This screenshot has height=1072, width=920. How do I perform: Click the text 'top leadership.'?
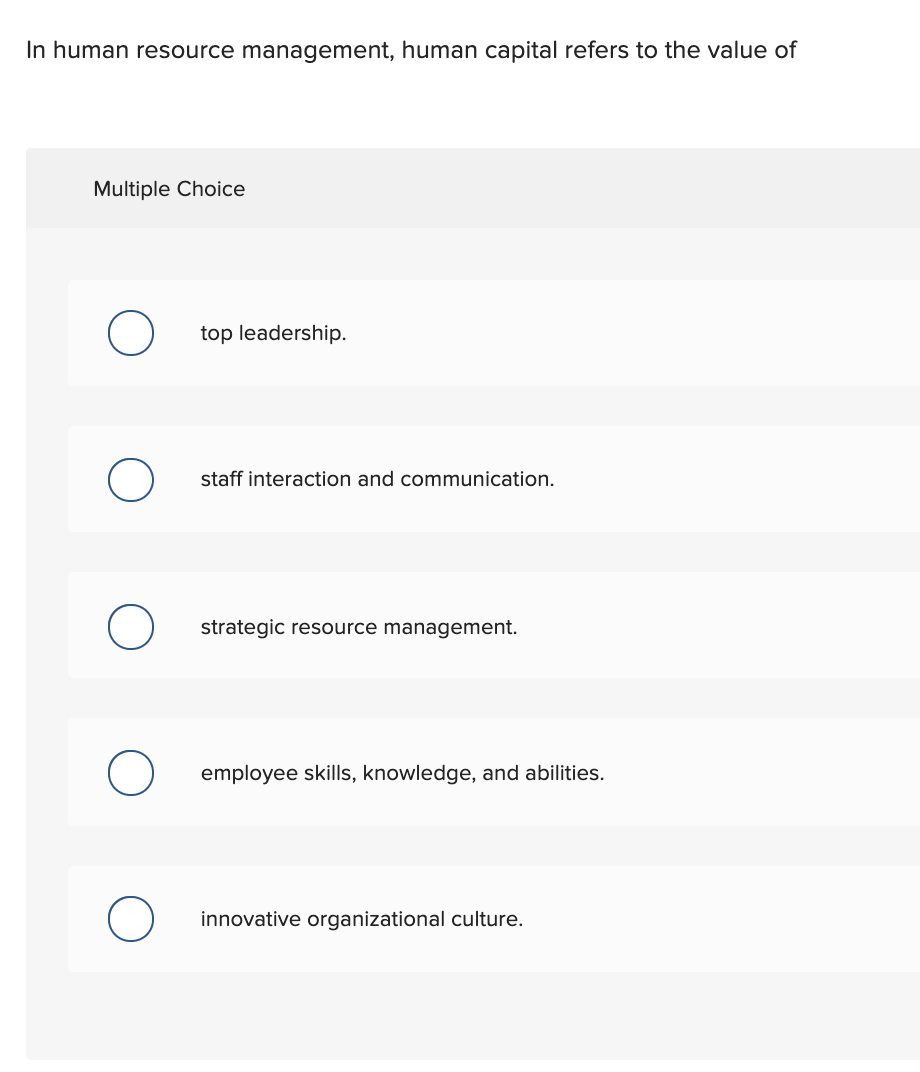273,333
